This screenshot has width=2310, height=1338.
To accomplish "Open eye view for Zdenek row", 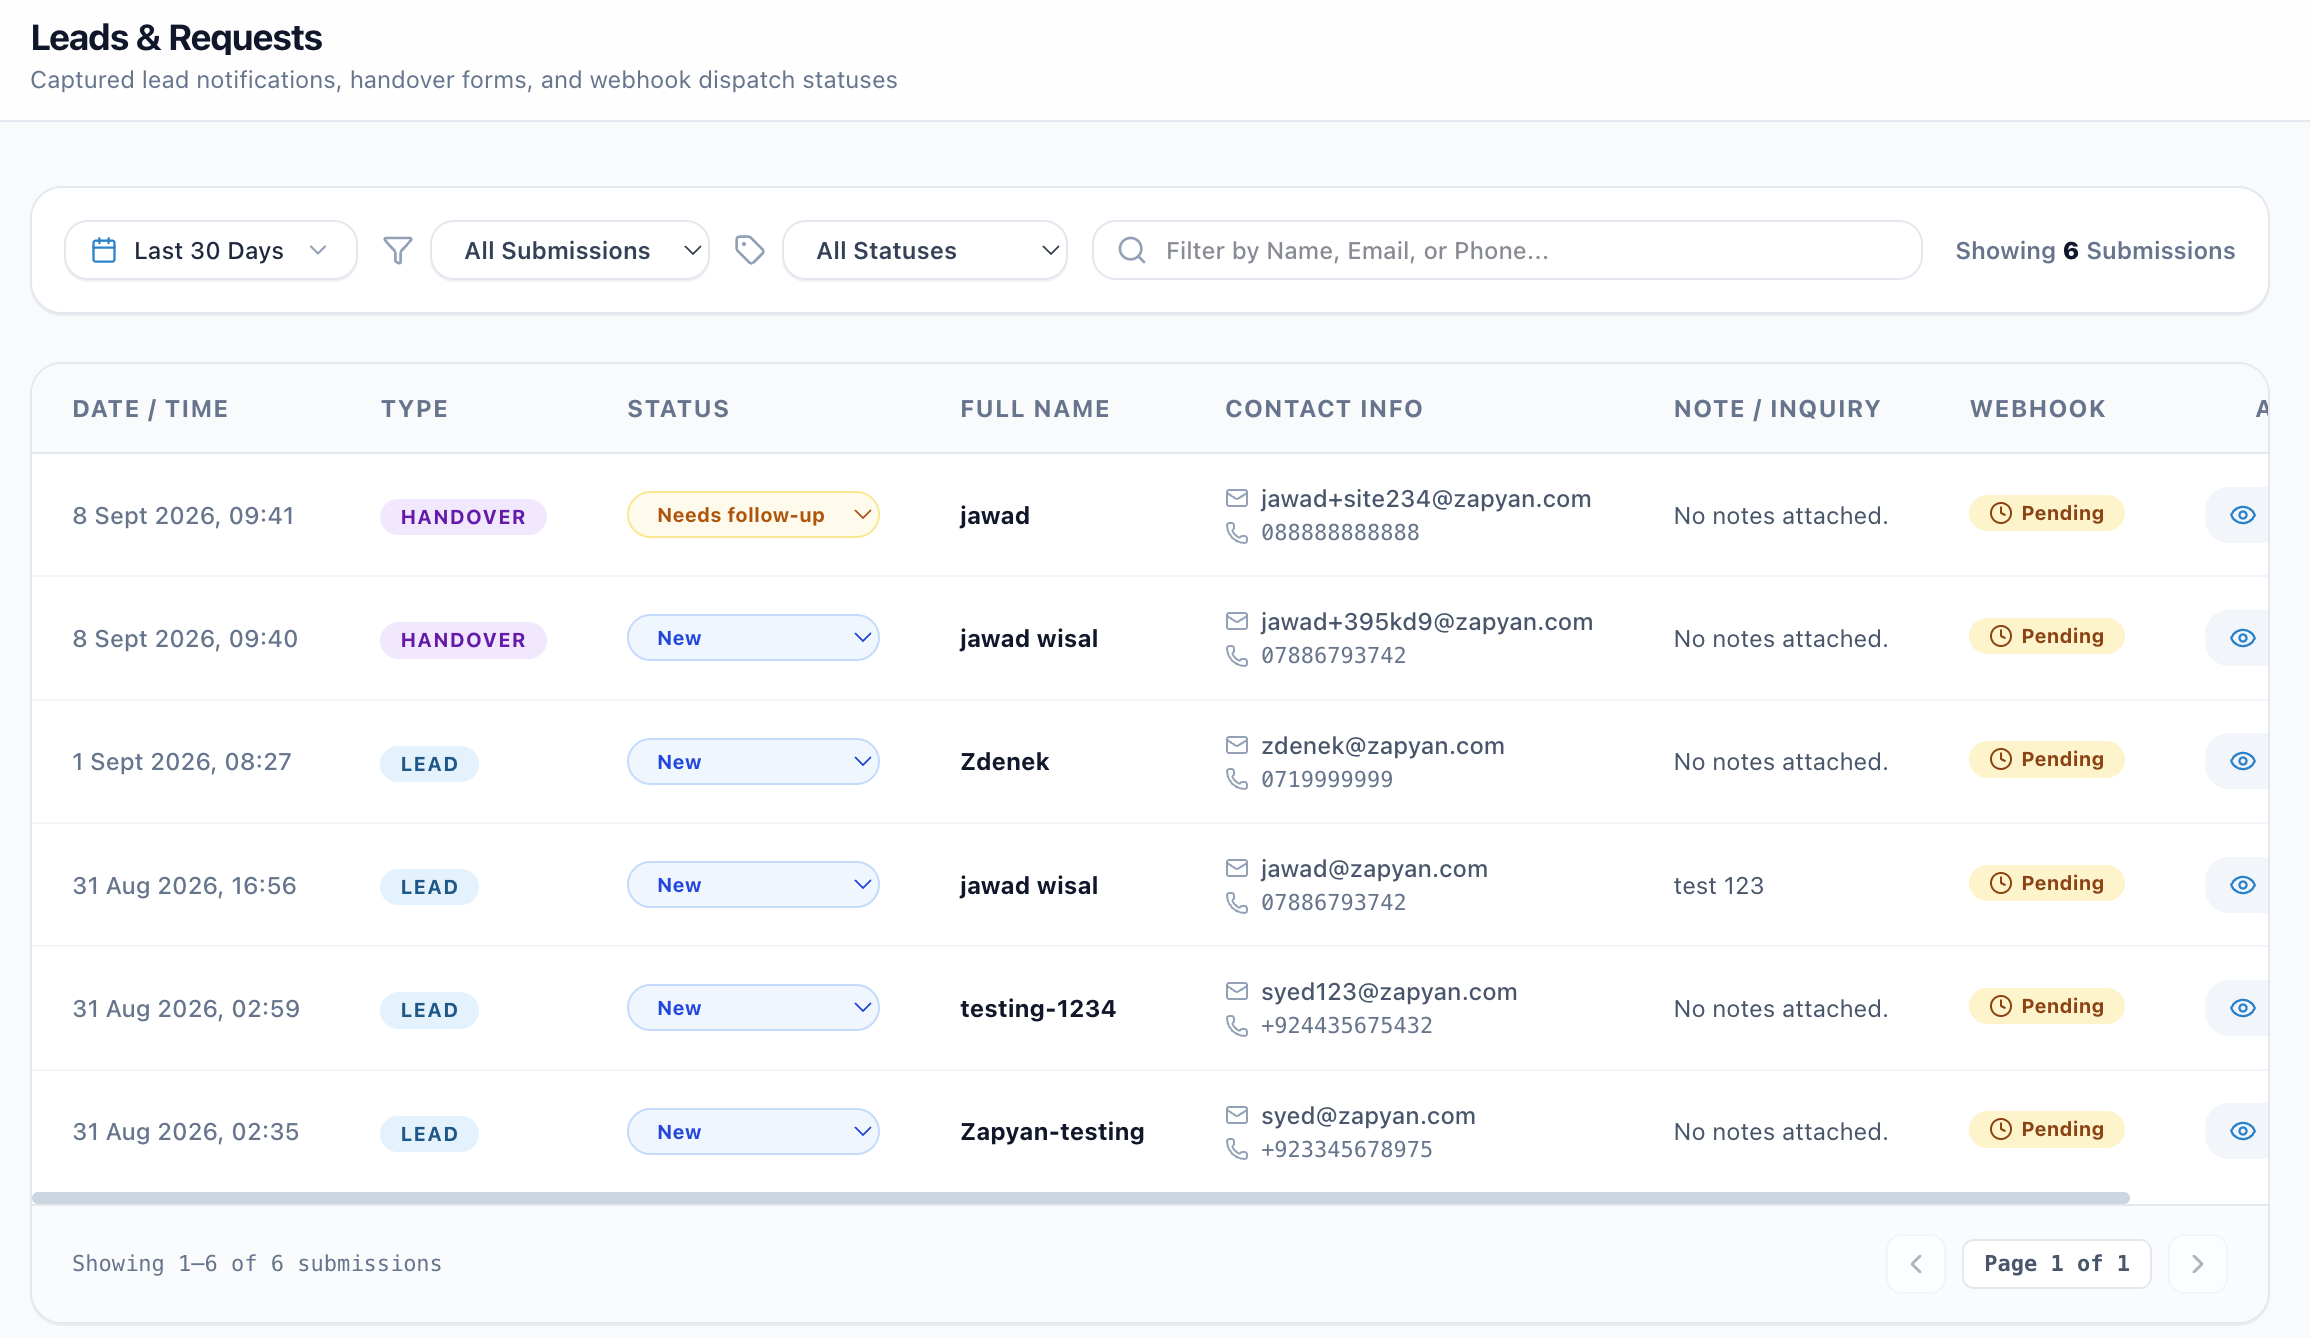I will (x=2242, y=761).
